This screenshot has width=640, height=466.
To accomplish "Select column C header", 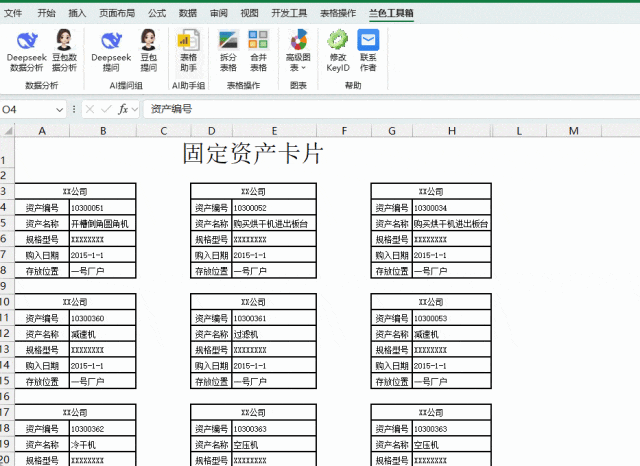I will 164,131.
